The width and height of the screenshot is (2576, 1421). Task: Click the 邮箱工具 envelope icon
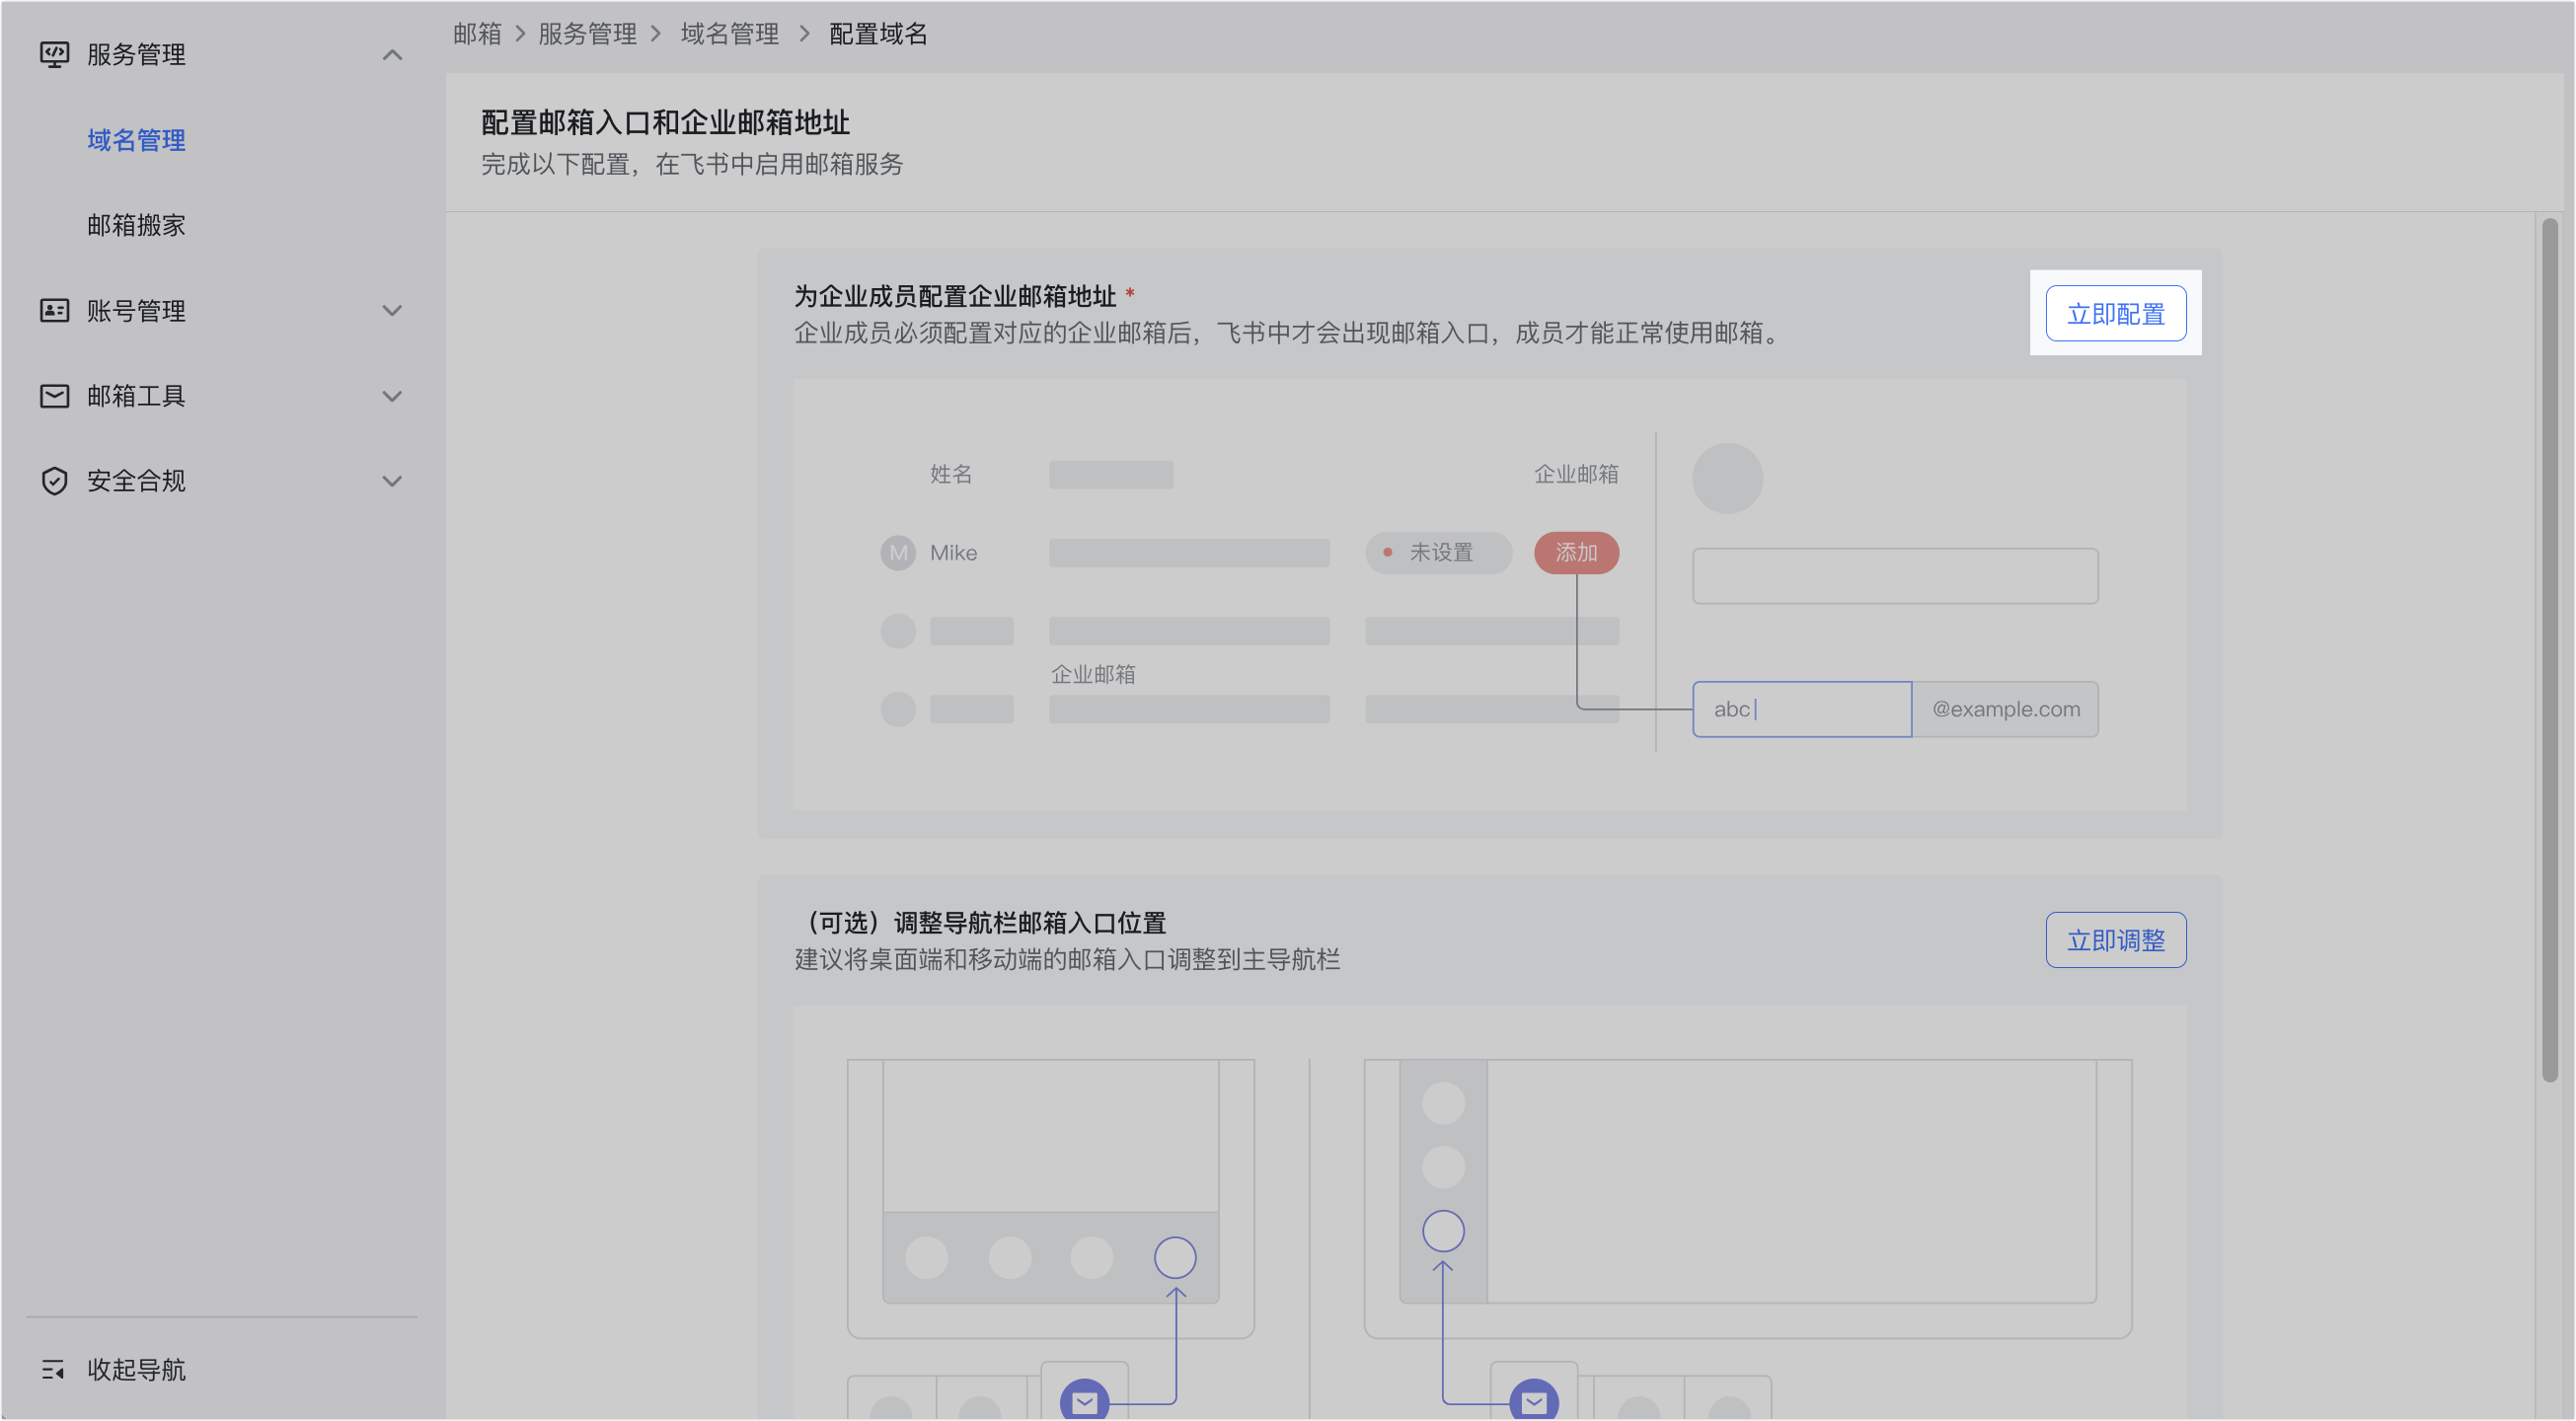(54, 396)
